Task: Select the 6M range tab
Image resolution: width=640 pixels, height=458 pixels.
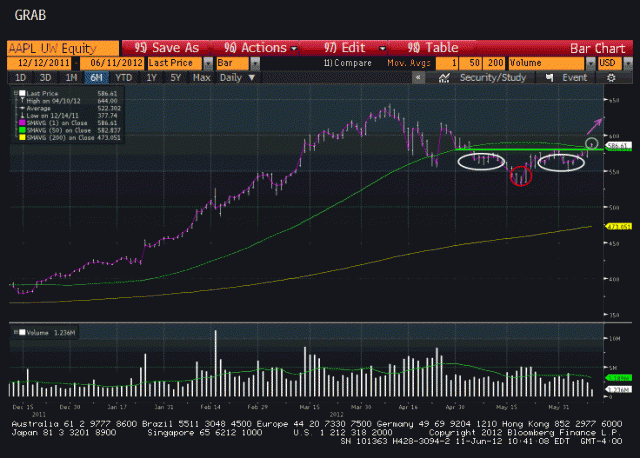Action: [96, 78]
